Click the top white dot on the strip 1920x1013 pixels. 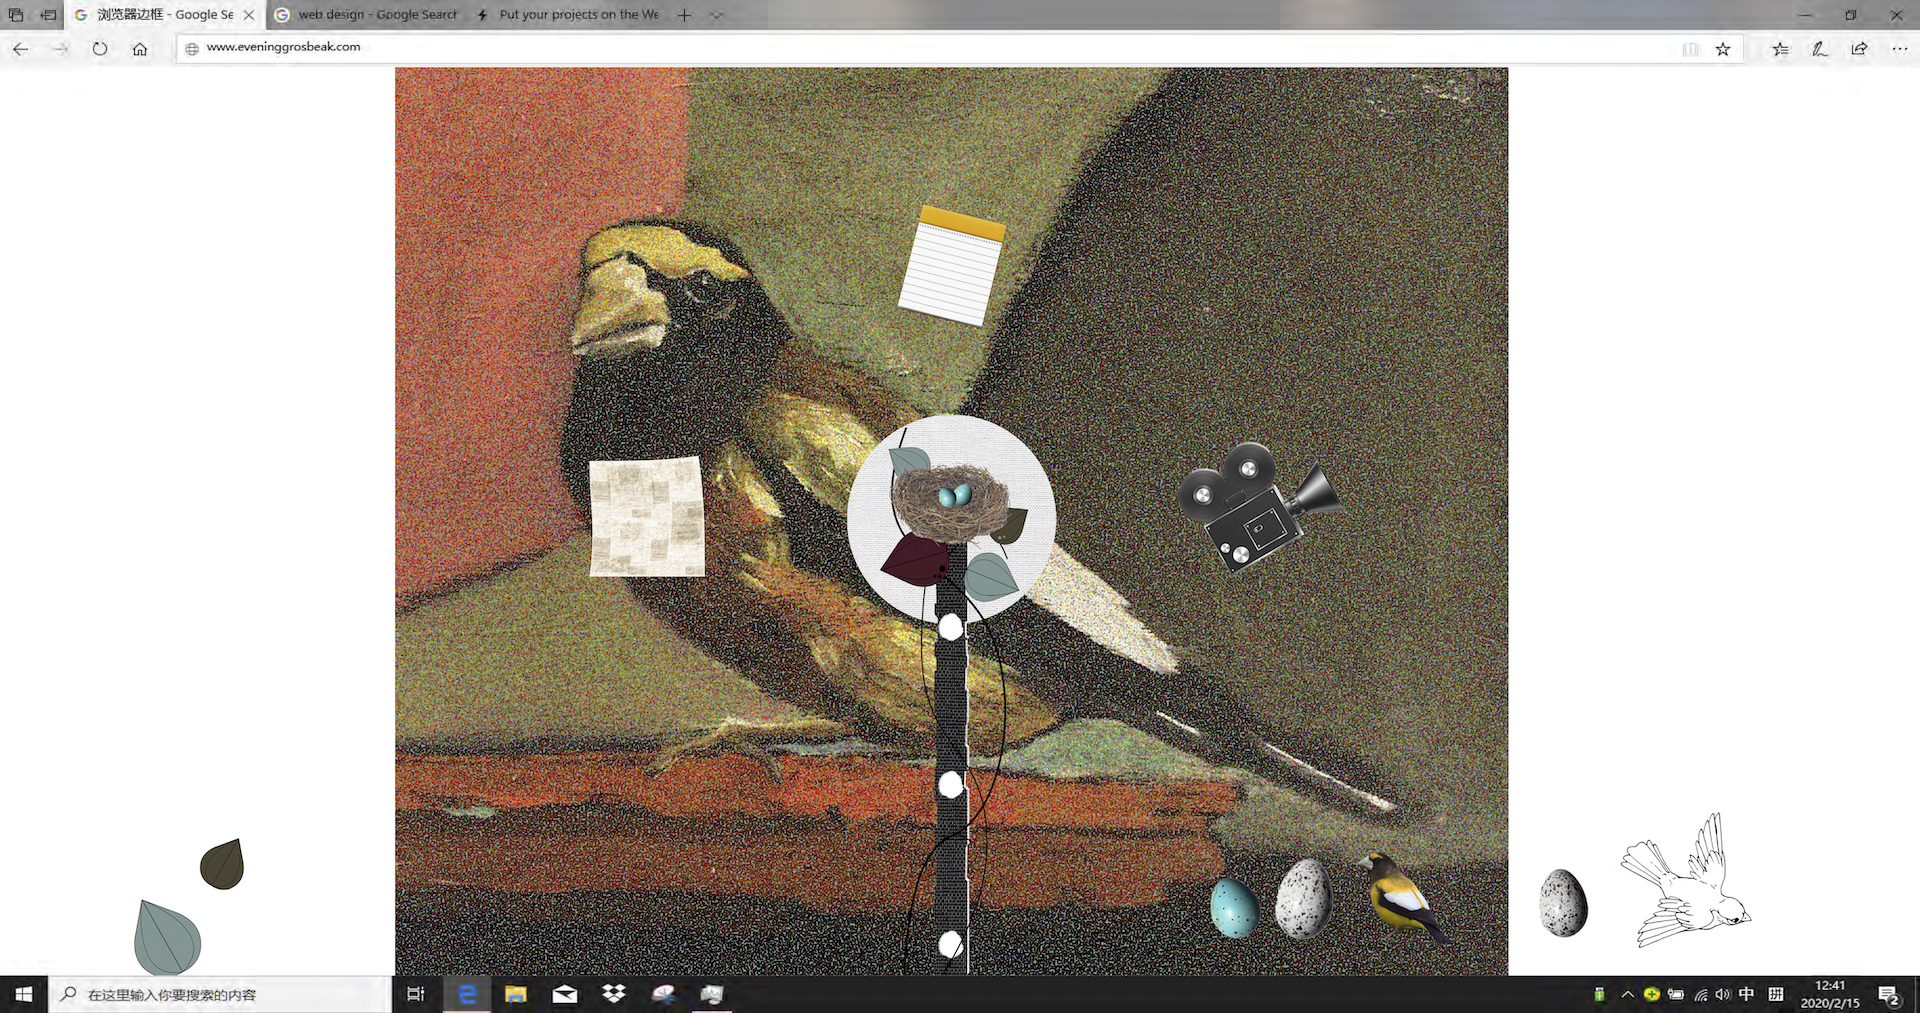pyautogui.click(x=951, y=627)
